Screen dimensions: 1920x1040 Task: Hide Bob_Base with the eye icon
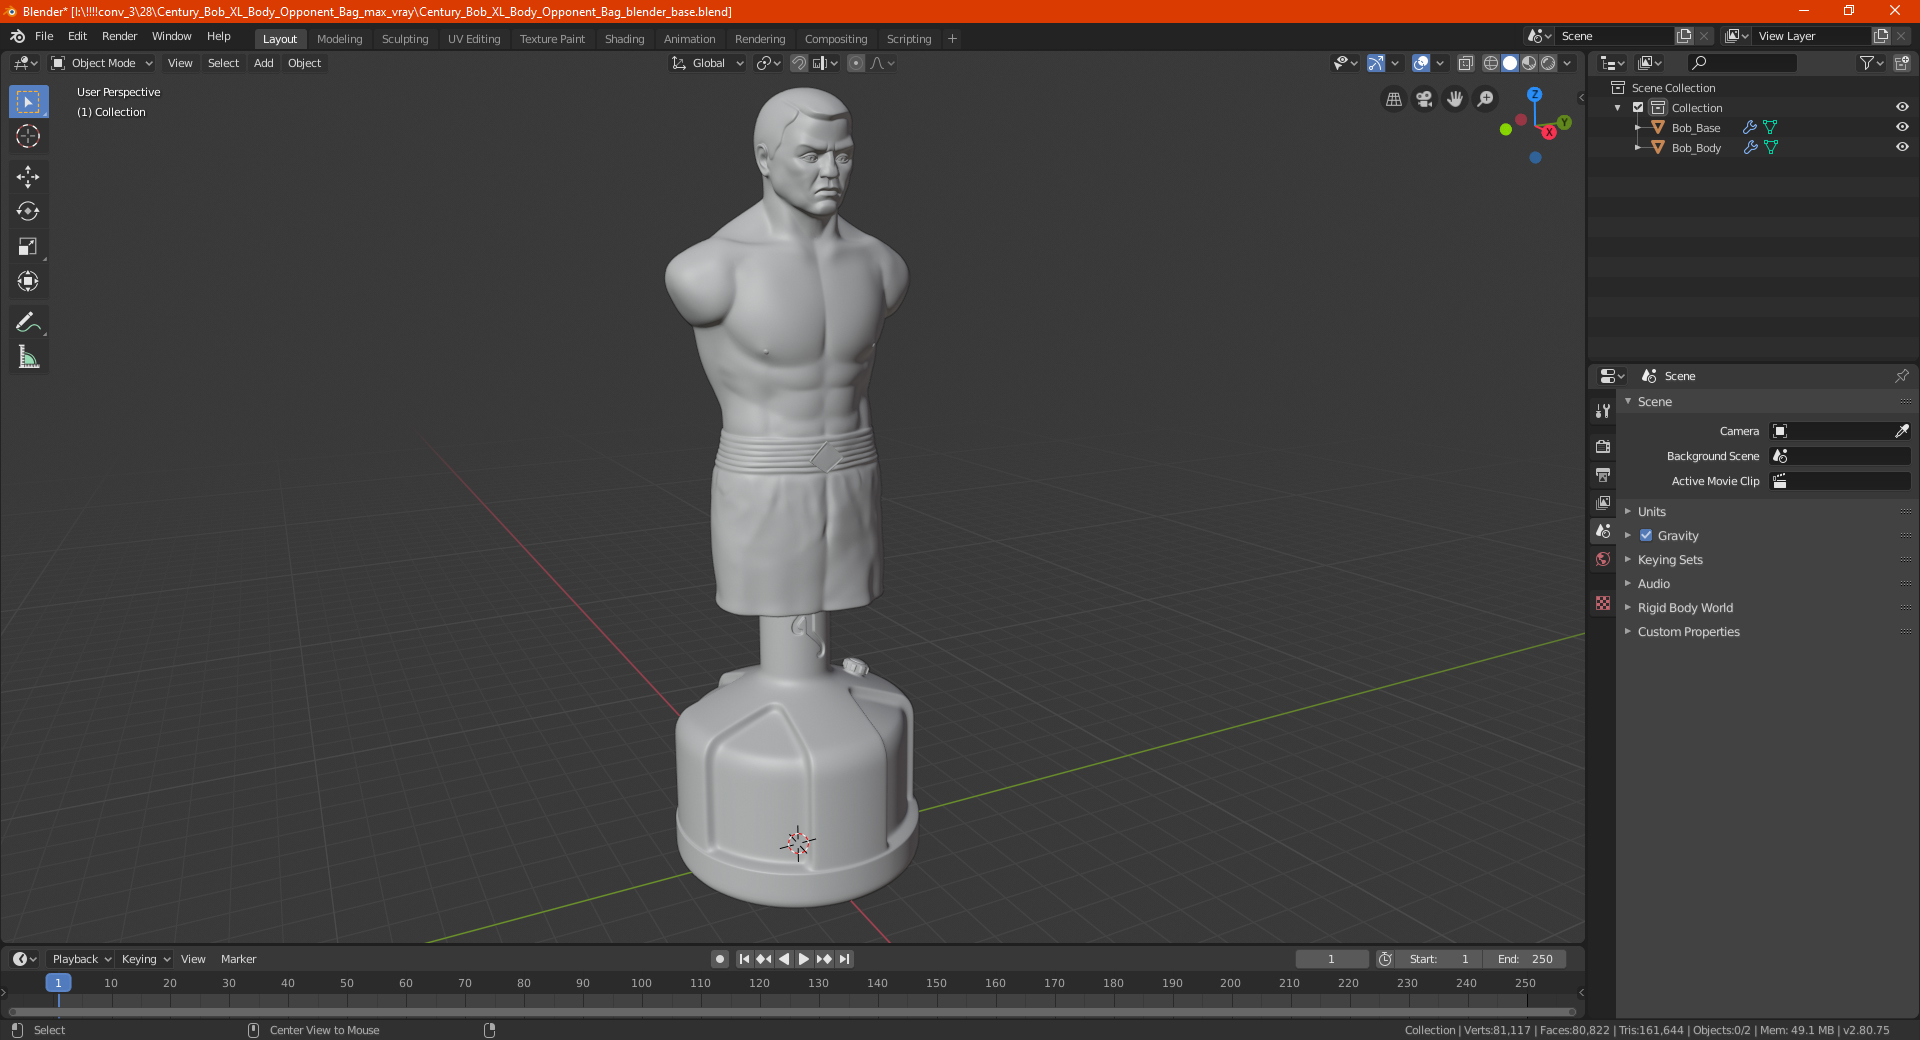click(x=1902, y=127)
